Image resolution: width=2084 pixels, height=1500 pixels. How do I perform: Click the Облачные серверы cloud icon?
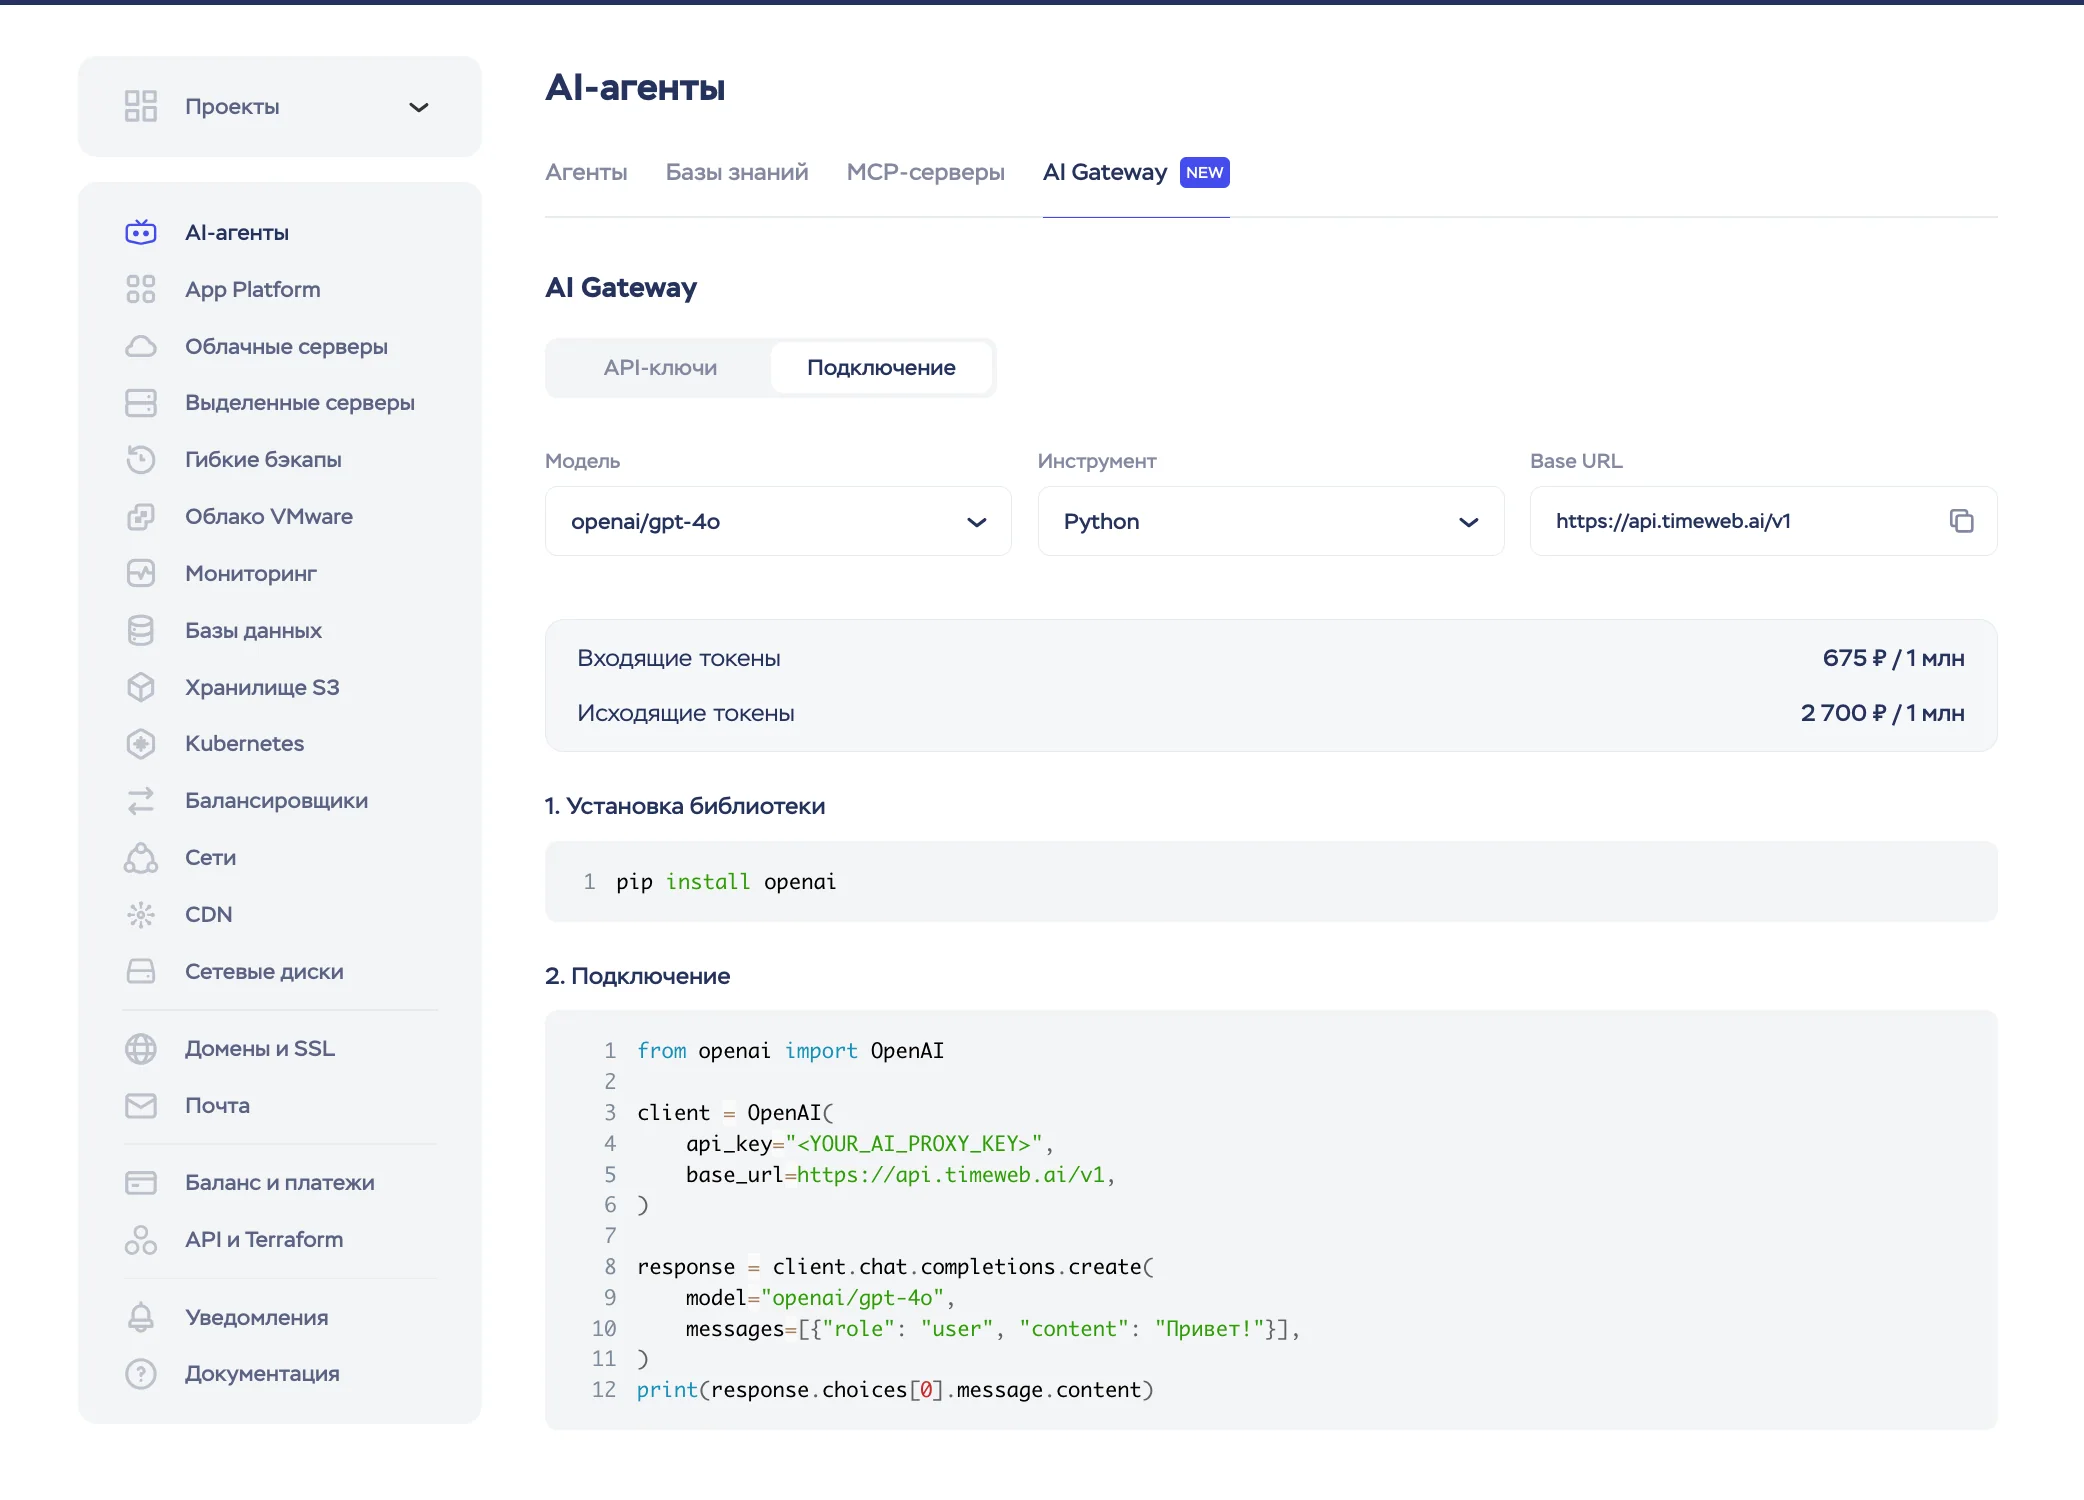tap(141, 346)
